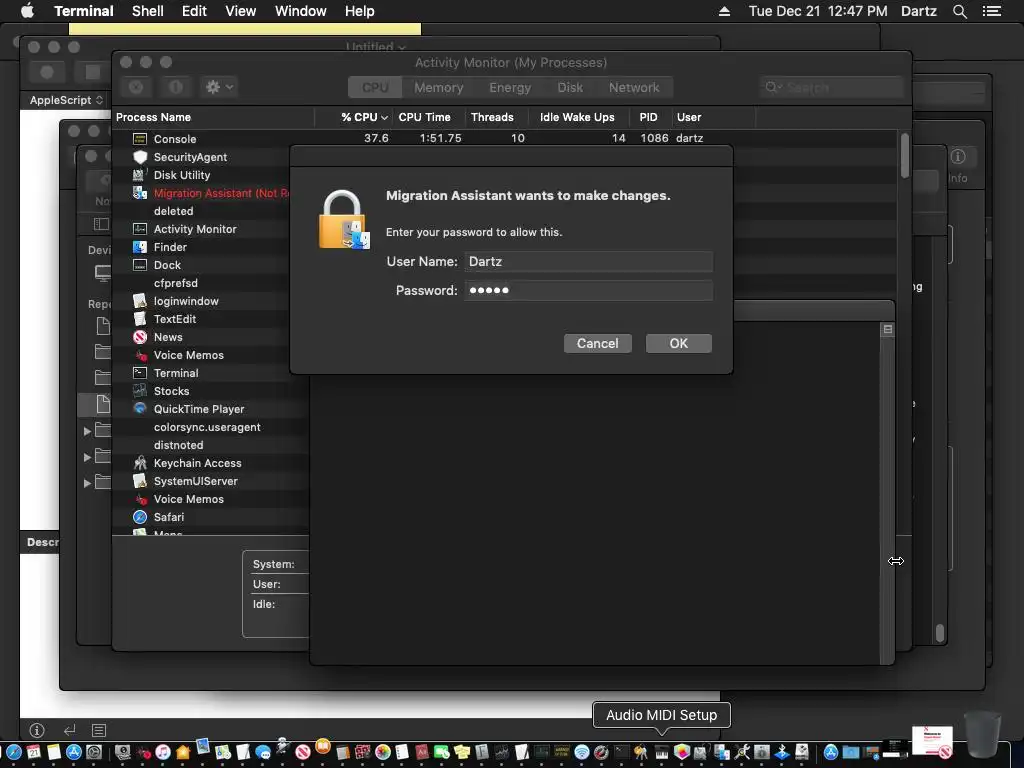Click the Activity Monitor search field

[x=831, y=87]
